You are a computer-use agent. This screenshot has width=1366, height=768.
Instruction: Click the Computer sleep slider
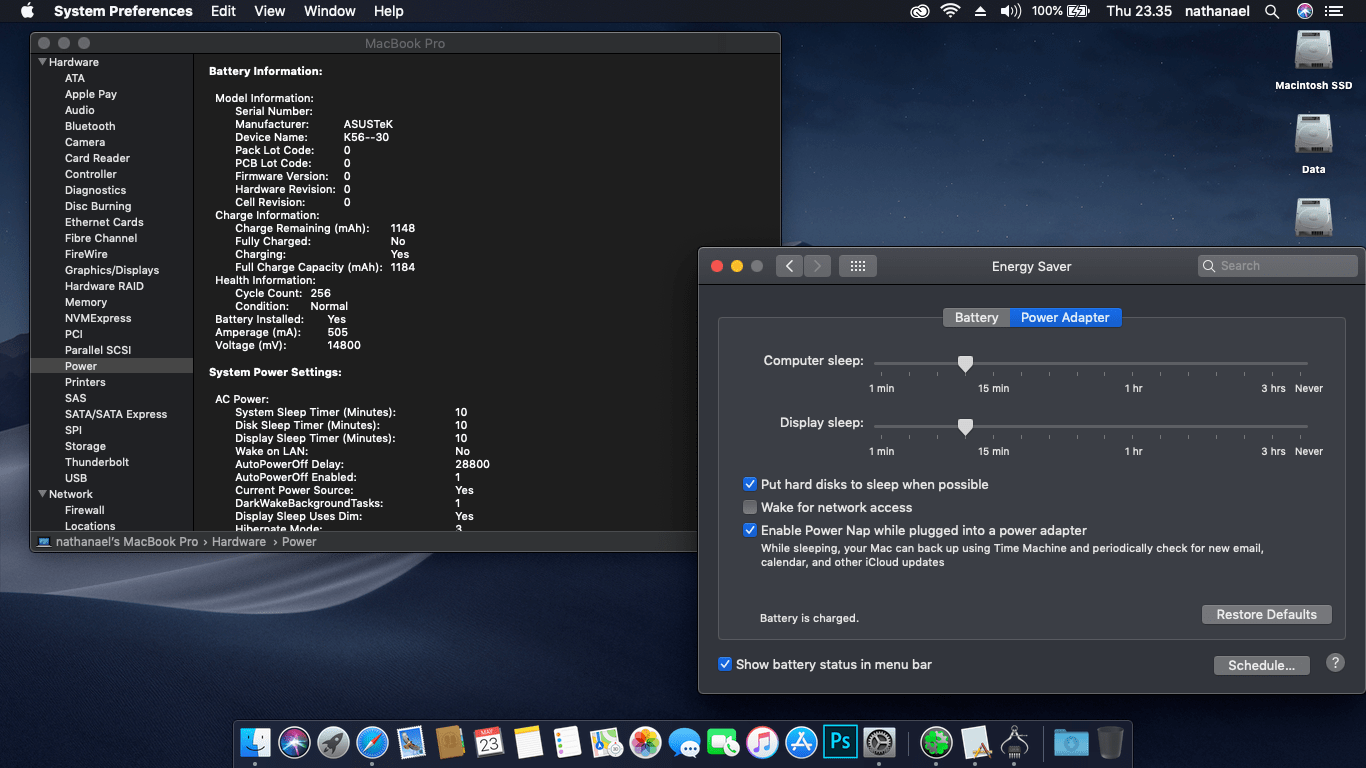click(1090, 363)
